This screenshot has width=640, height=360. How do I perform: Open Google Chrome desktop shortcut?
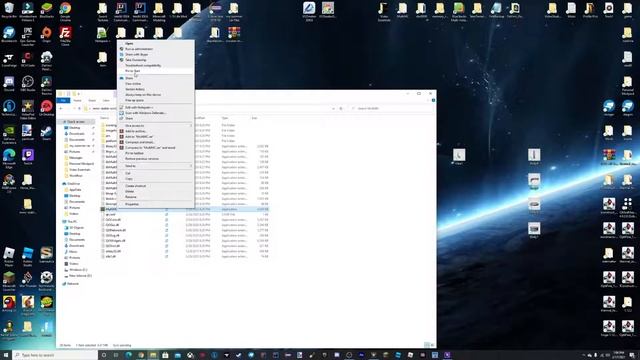pos(65,11)
